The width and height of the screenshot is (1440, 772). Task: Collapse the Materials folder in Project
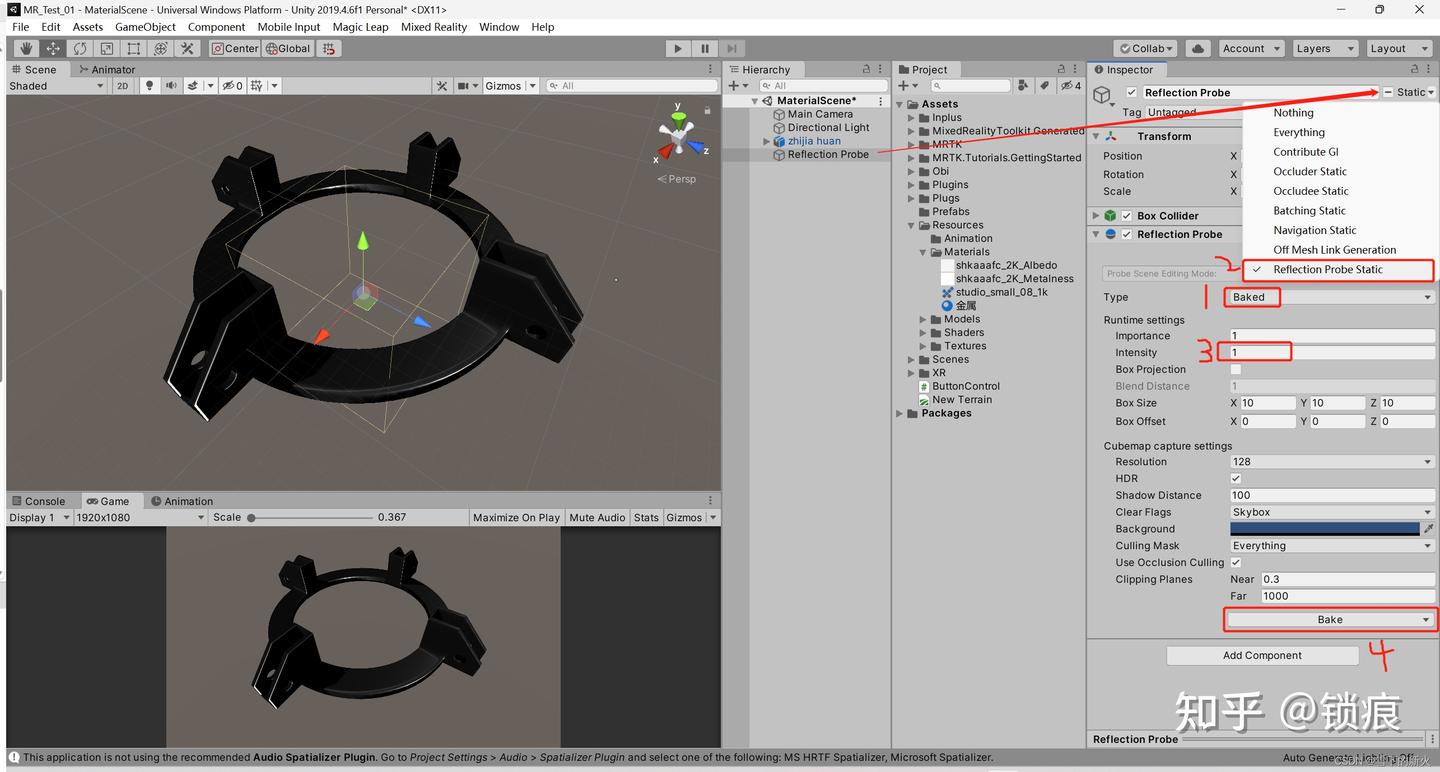coord(923,252)
